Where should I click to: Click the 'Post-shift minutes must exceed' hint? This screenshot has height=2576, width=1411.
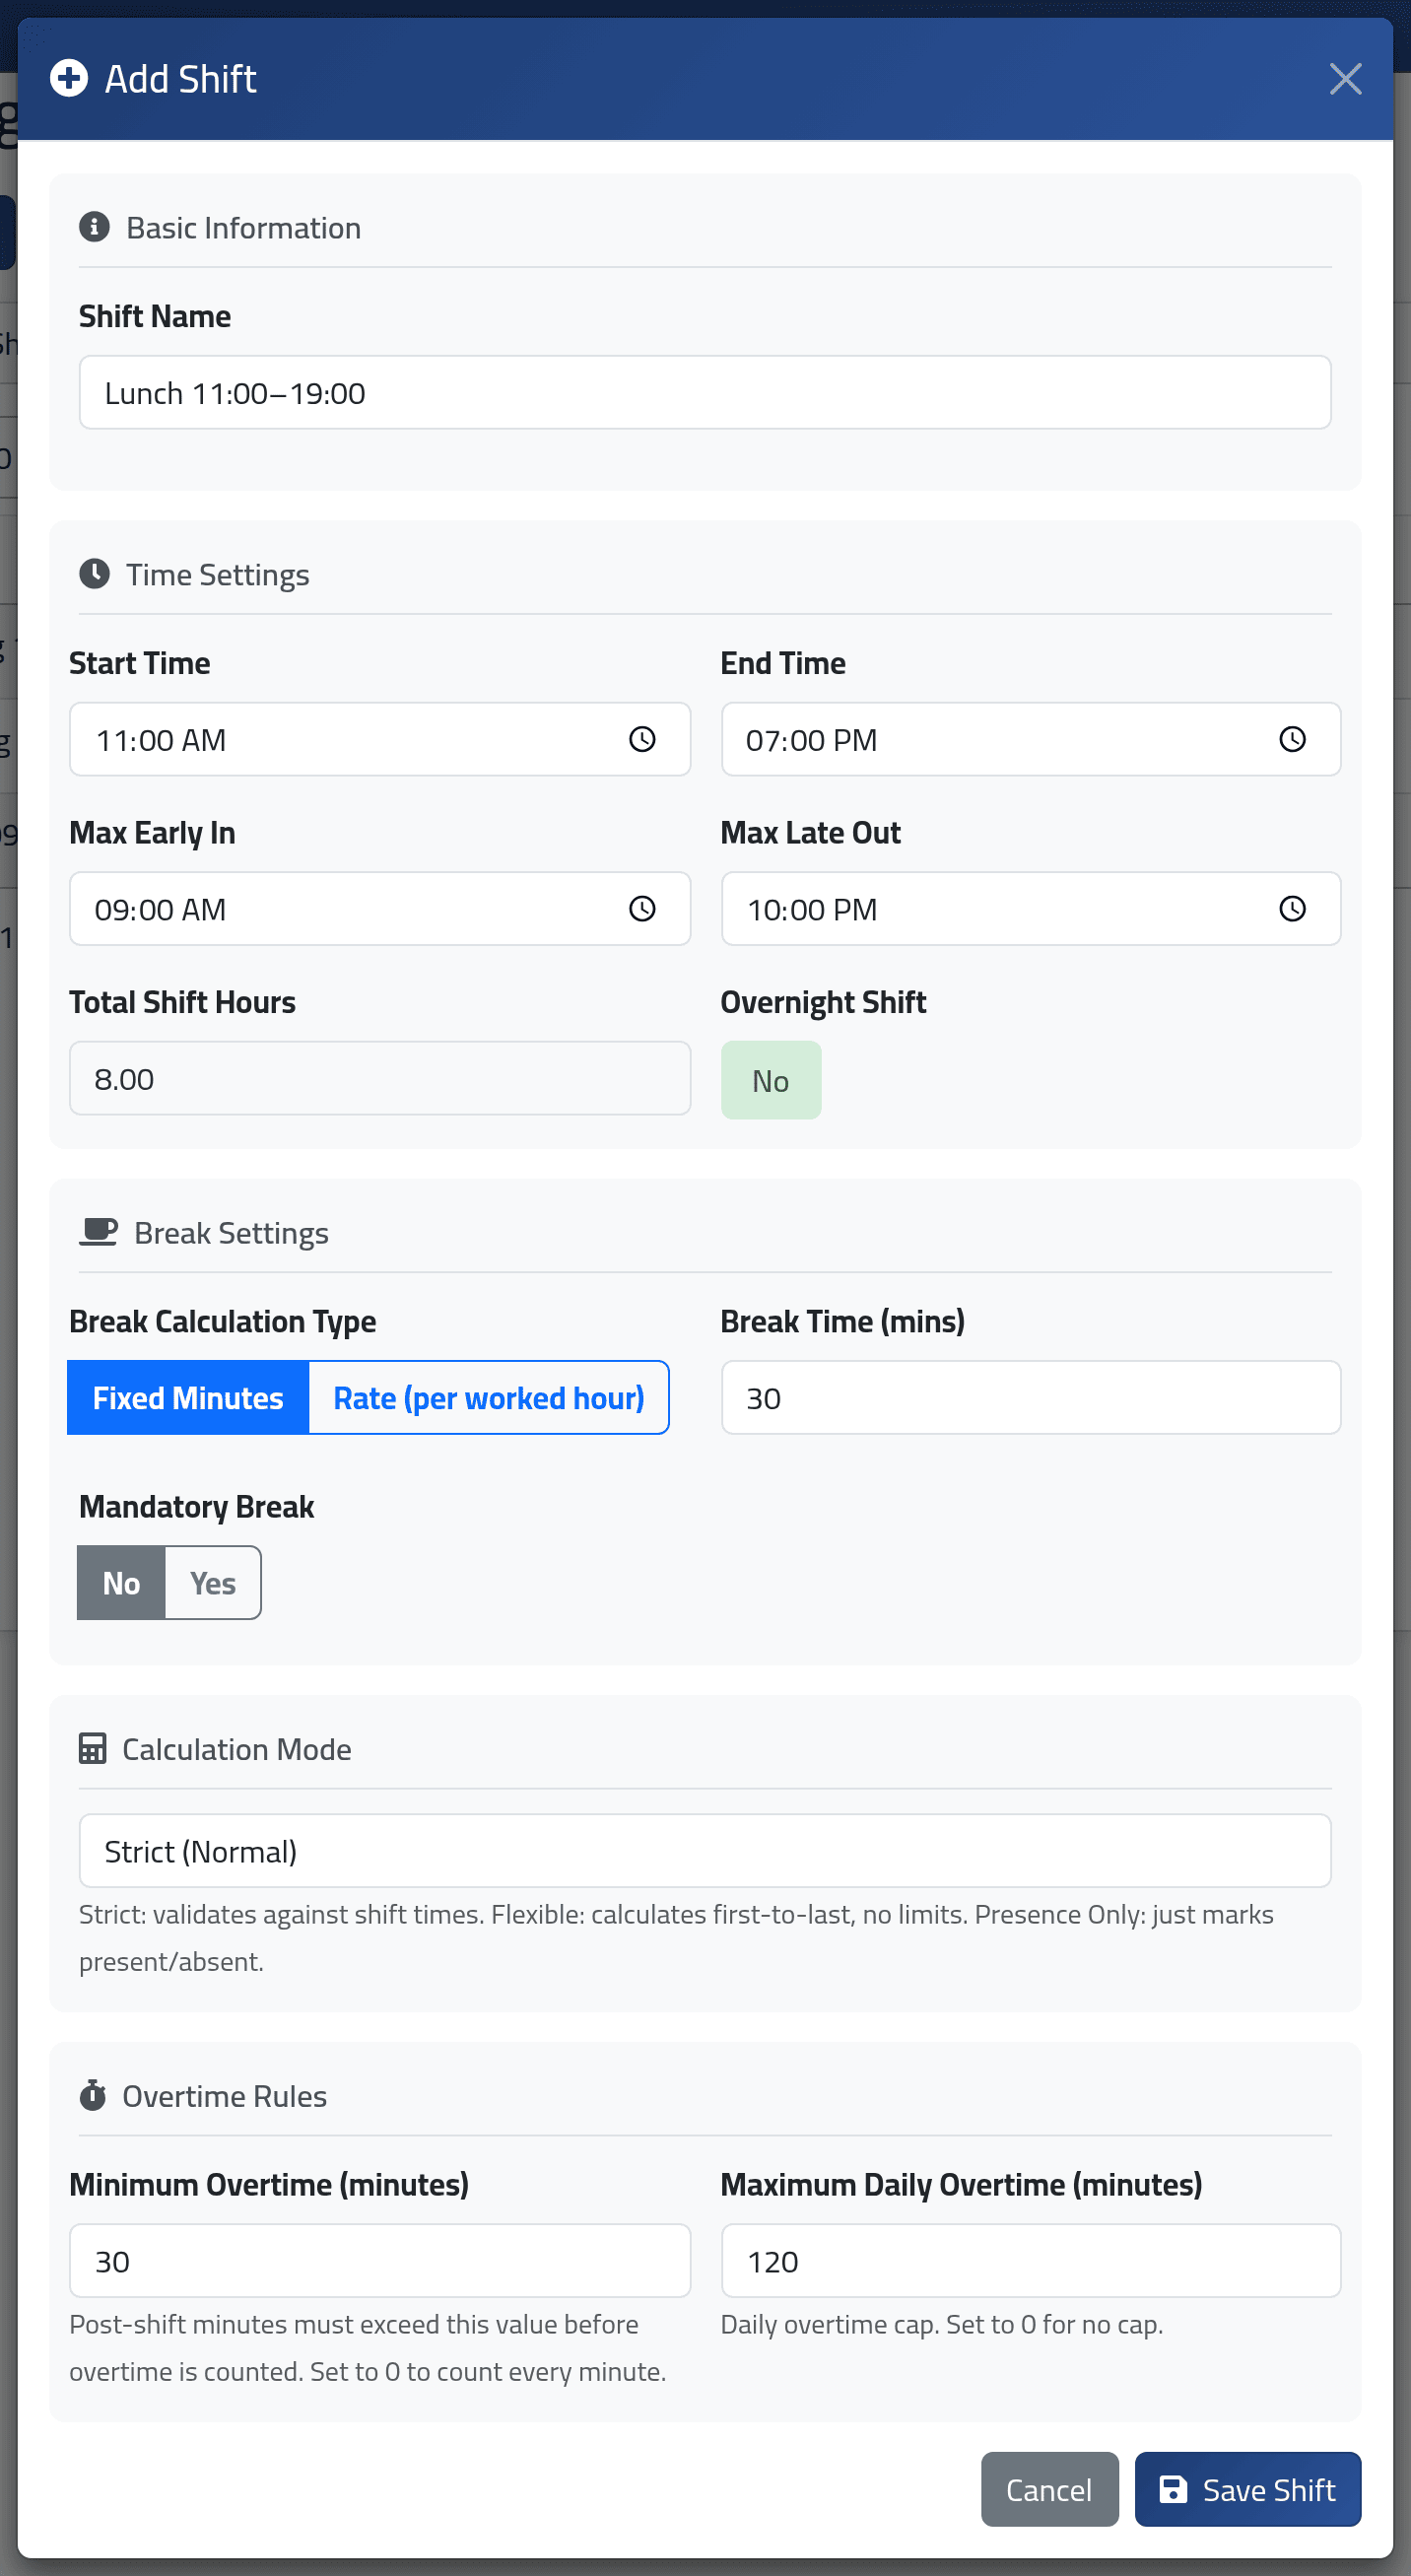tap(367, 2347)
